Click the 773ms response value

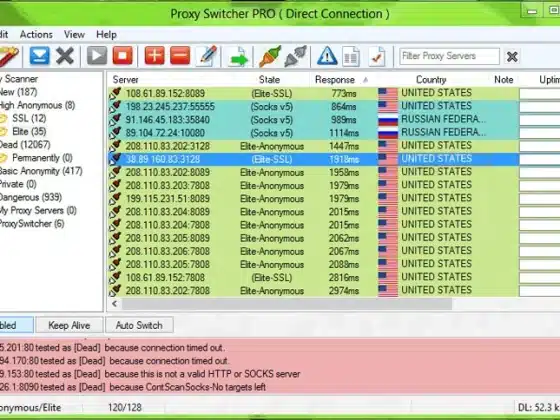tap(344, 94)
